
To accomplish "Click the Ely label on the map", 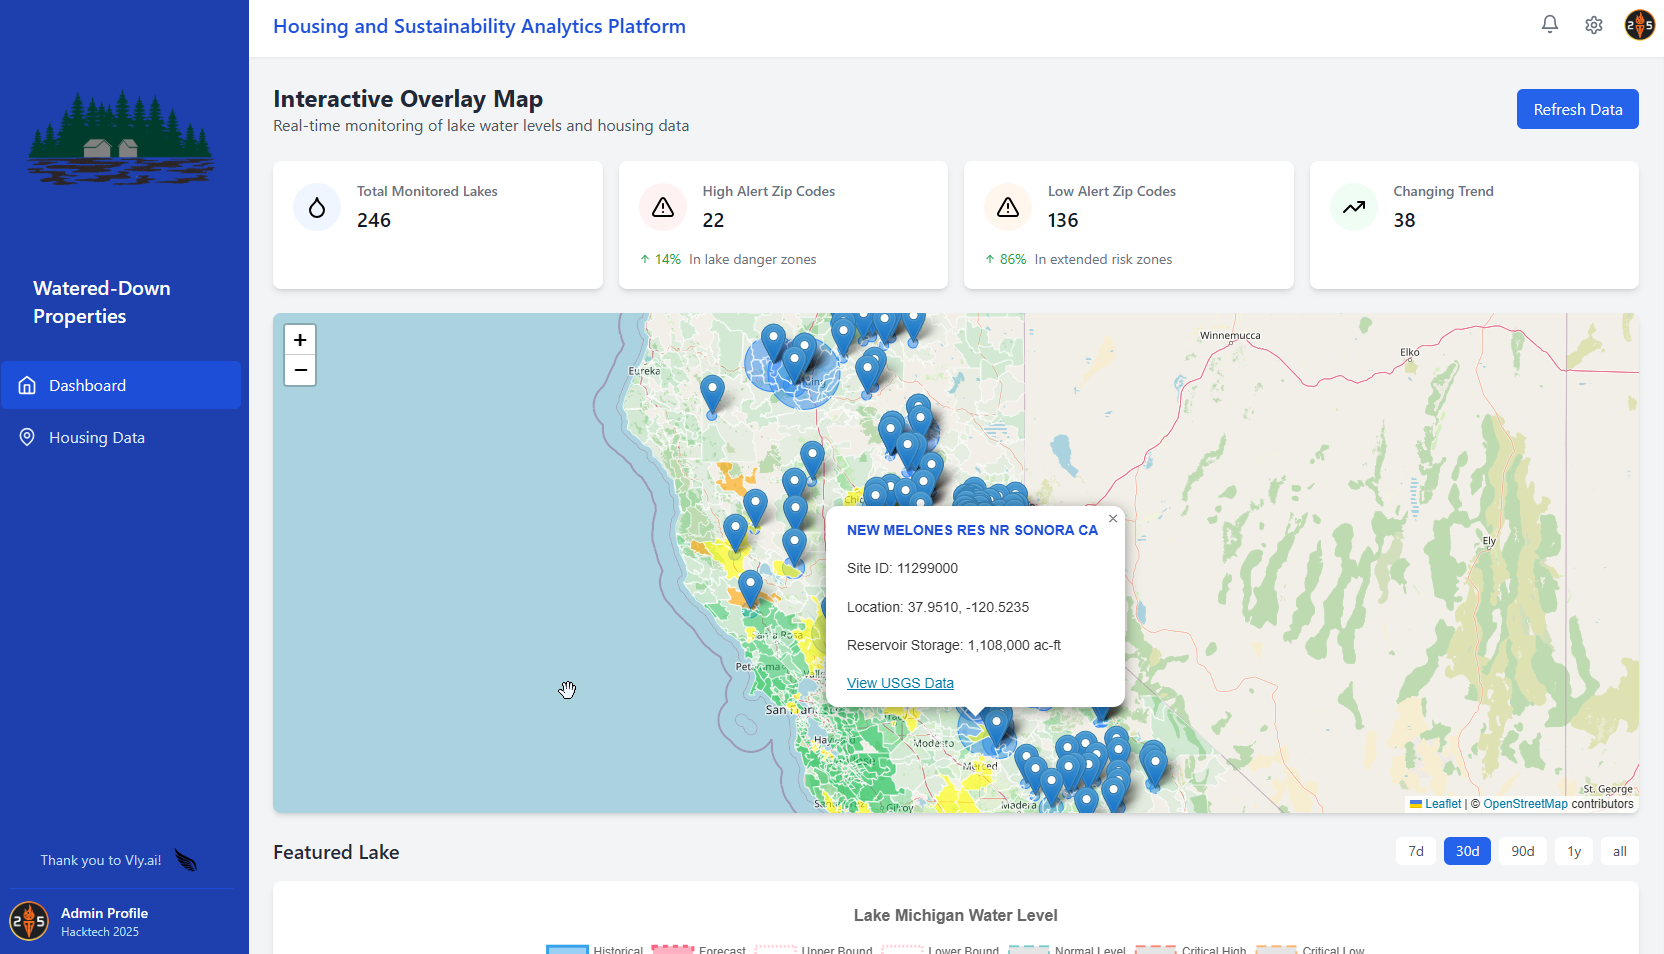I will (1489, 541).
